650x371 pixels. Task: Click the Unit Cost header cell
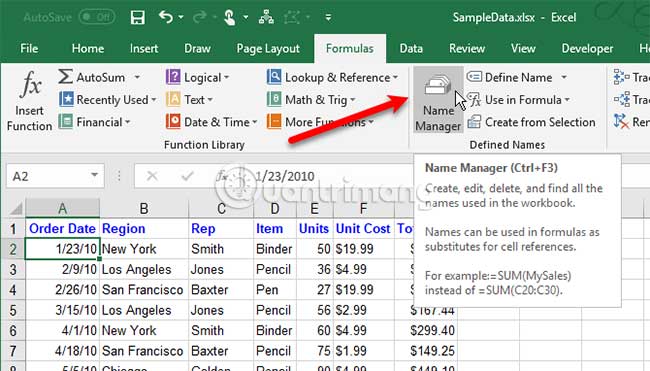click(x=364, y=228)
